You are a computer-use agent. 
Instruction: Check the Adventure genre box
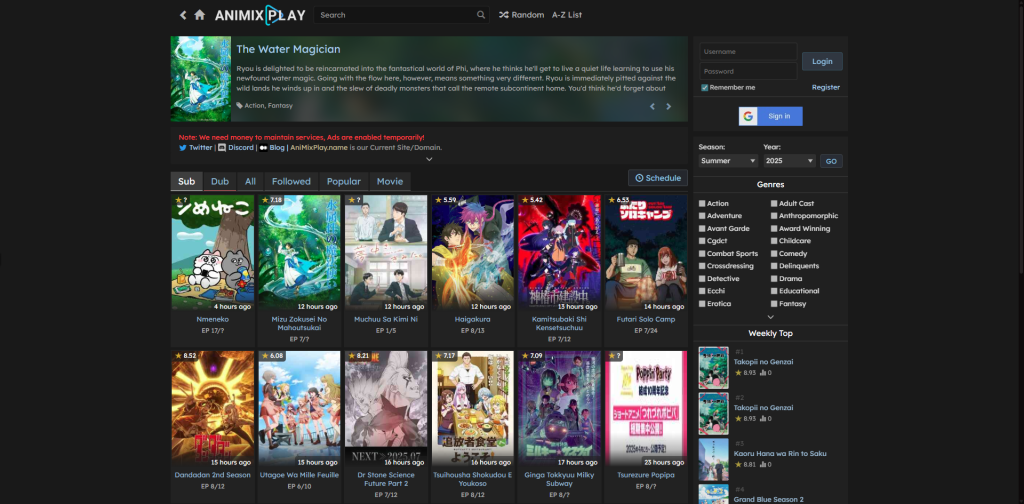702,216
